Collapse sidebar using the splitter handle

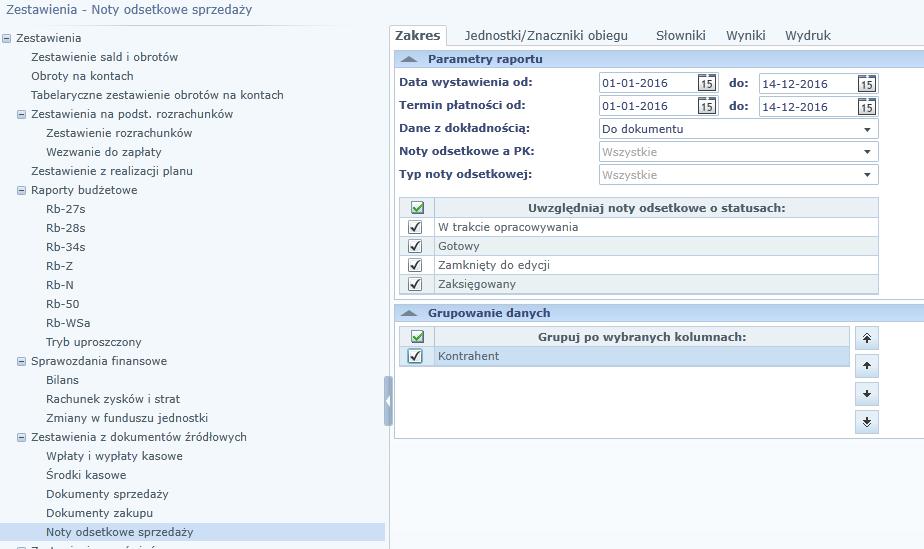point(388,401)
